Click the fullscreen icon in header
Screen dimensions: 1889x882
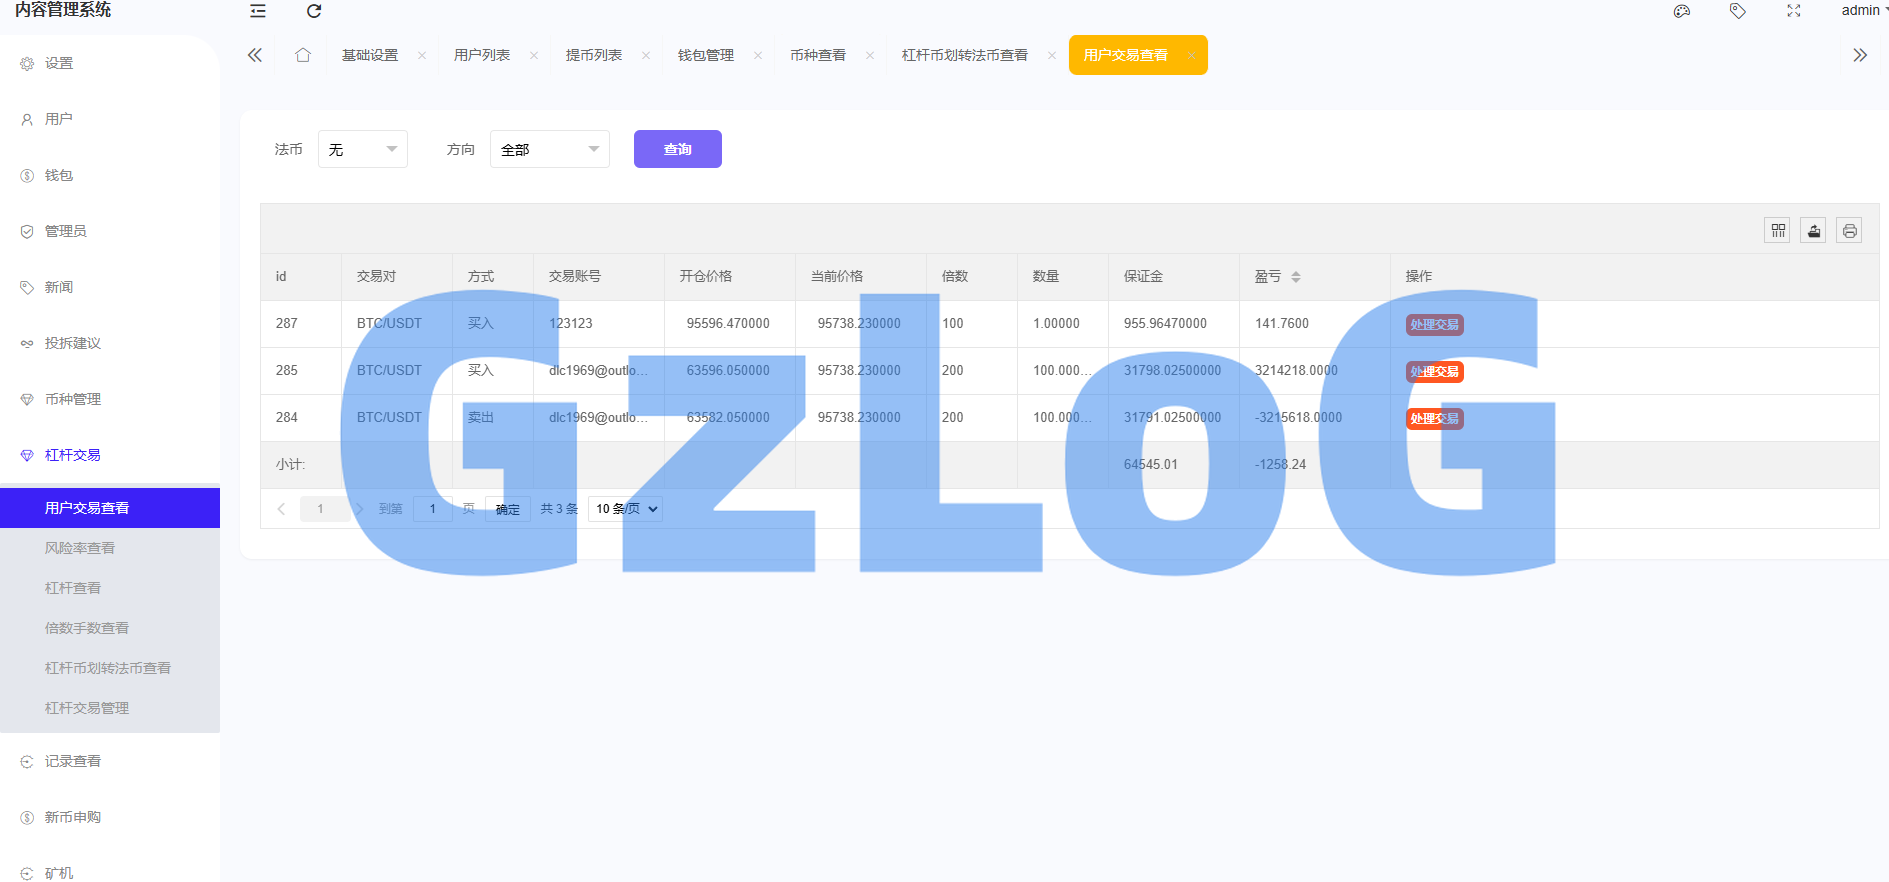coord(1794,11)
